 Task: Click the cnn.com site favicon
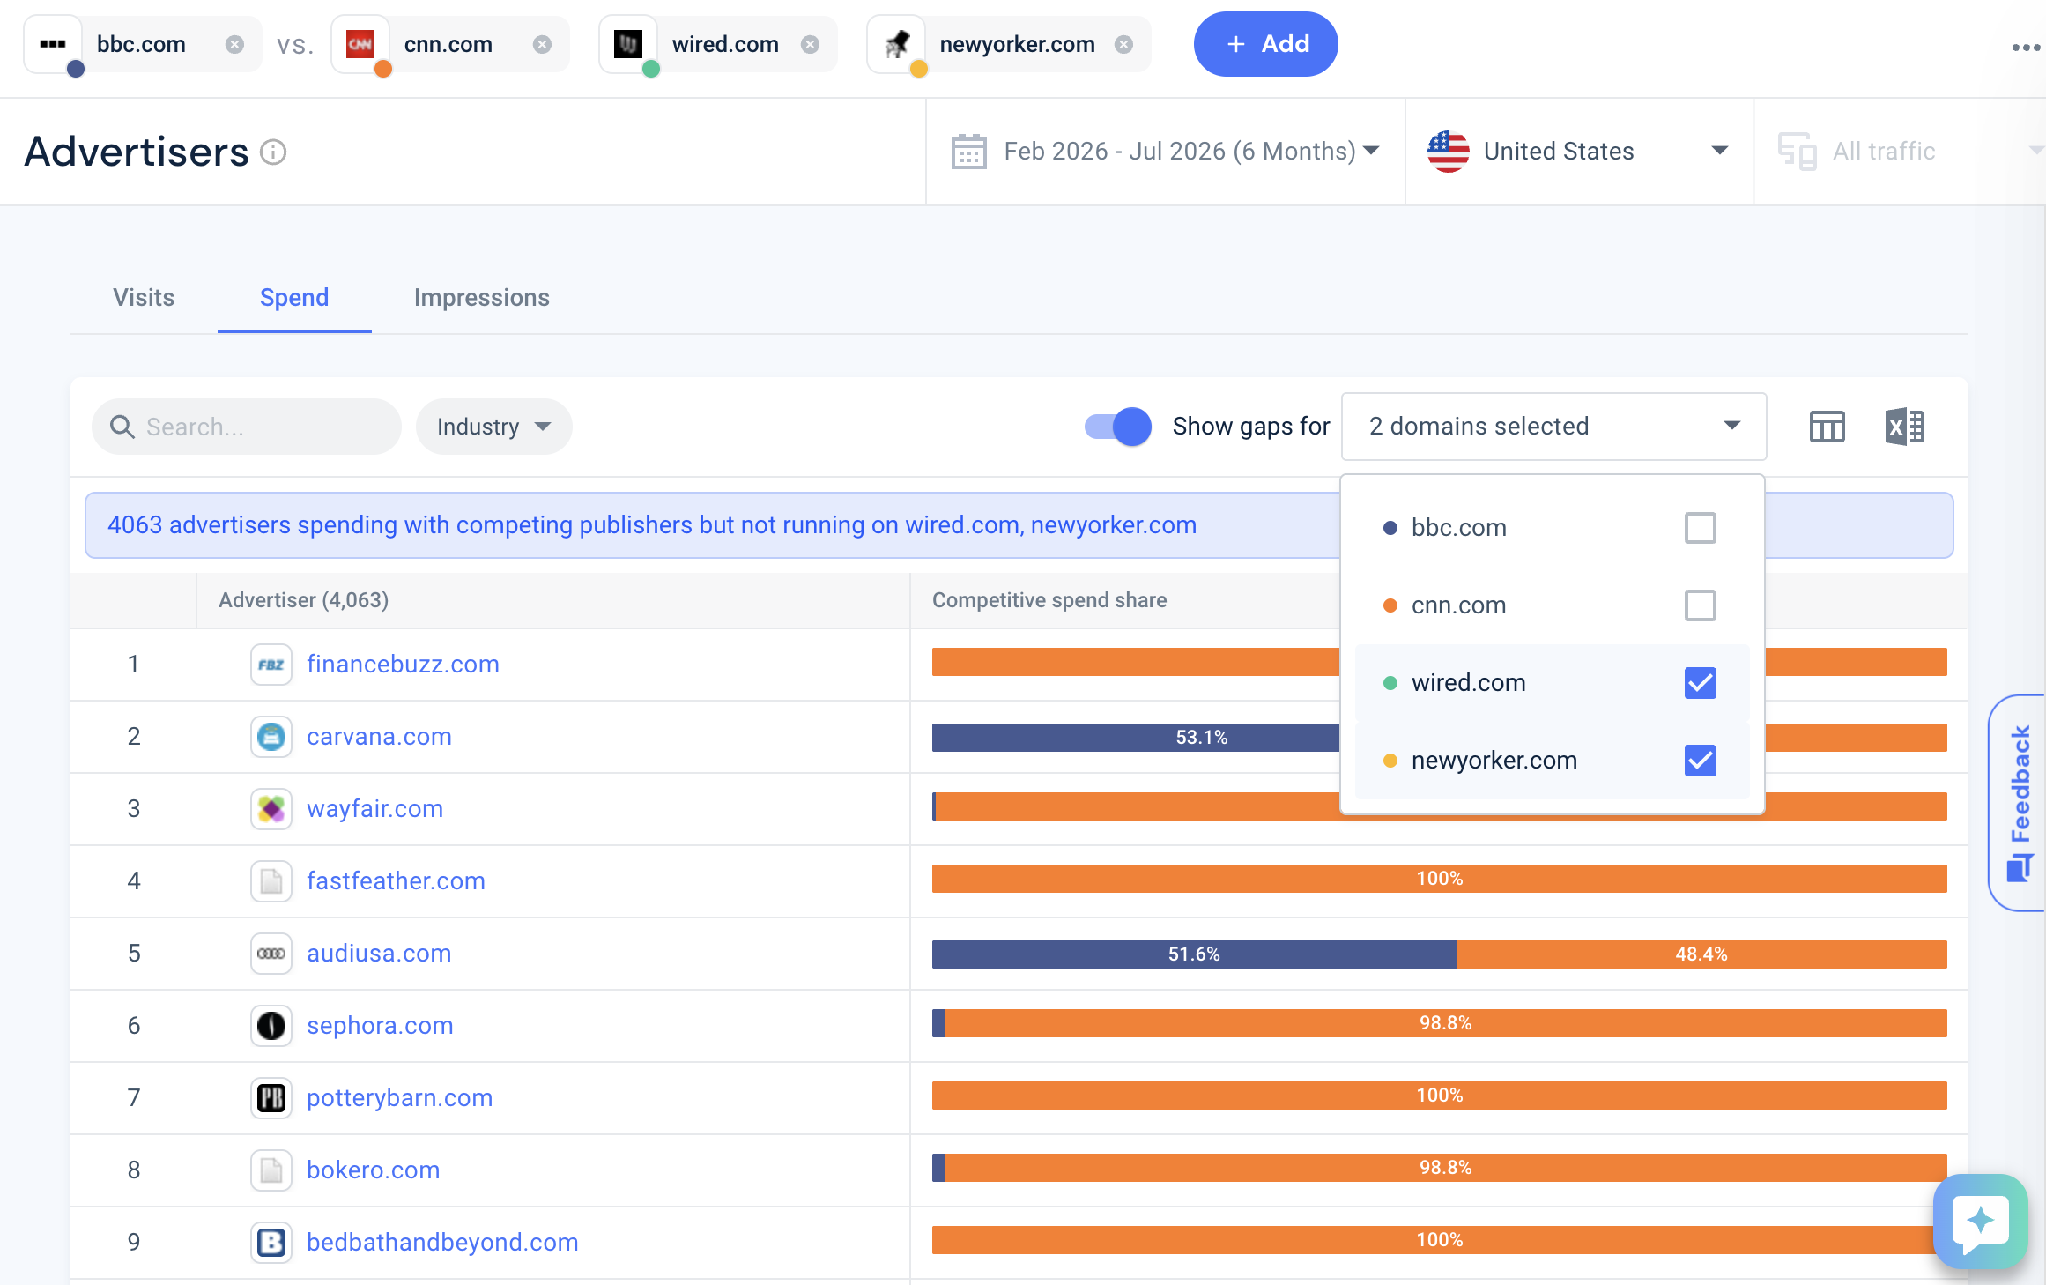click(x=360, y=44)
